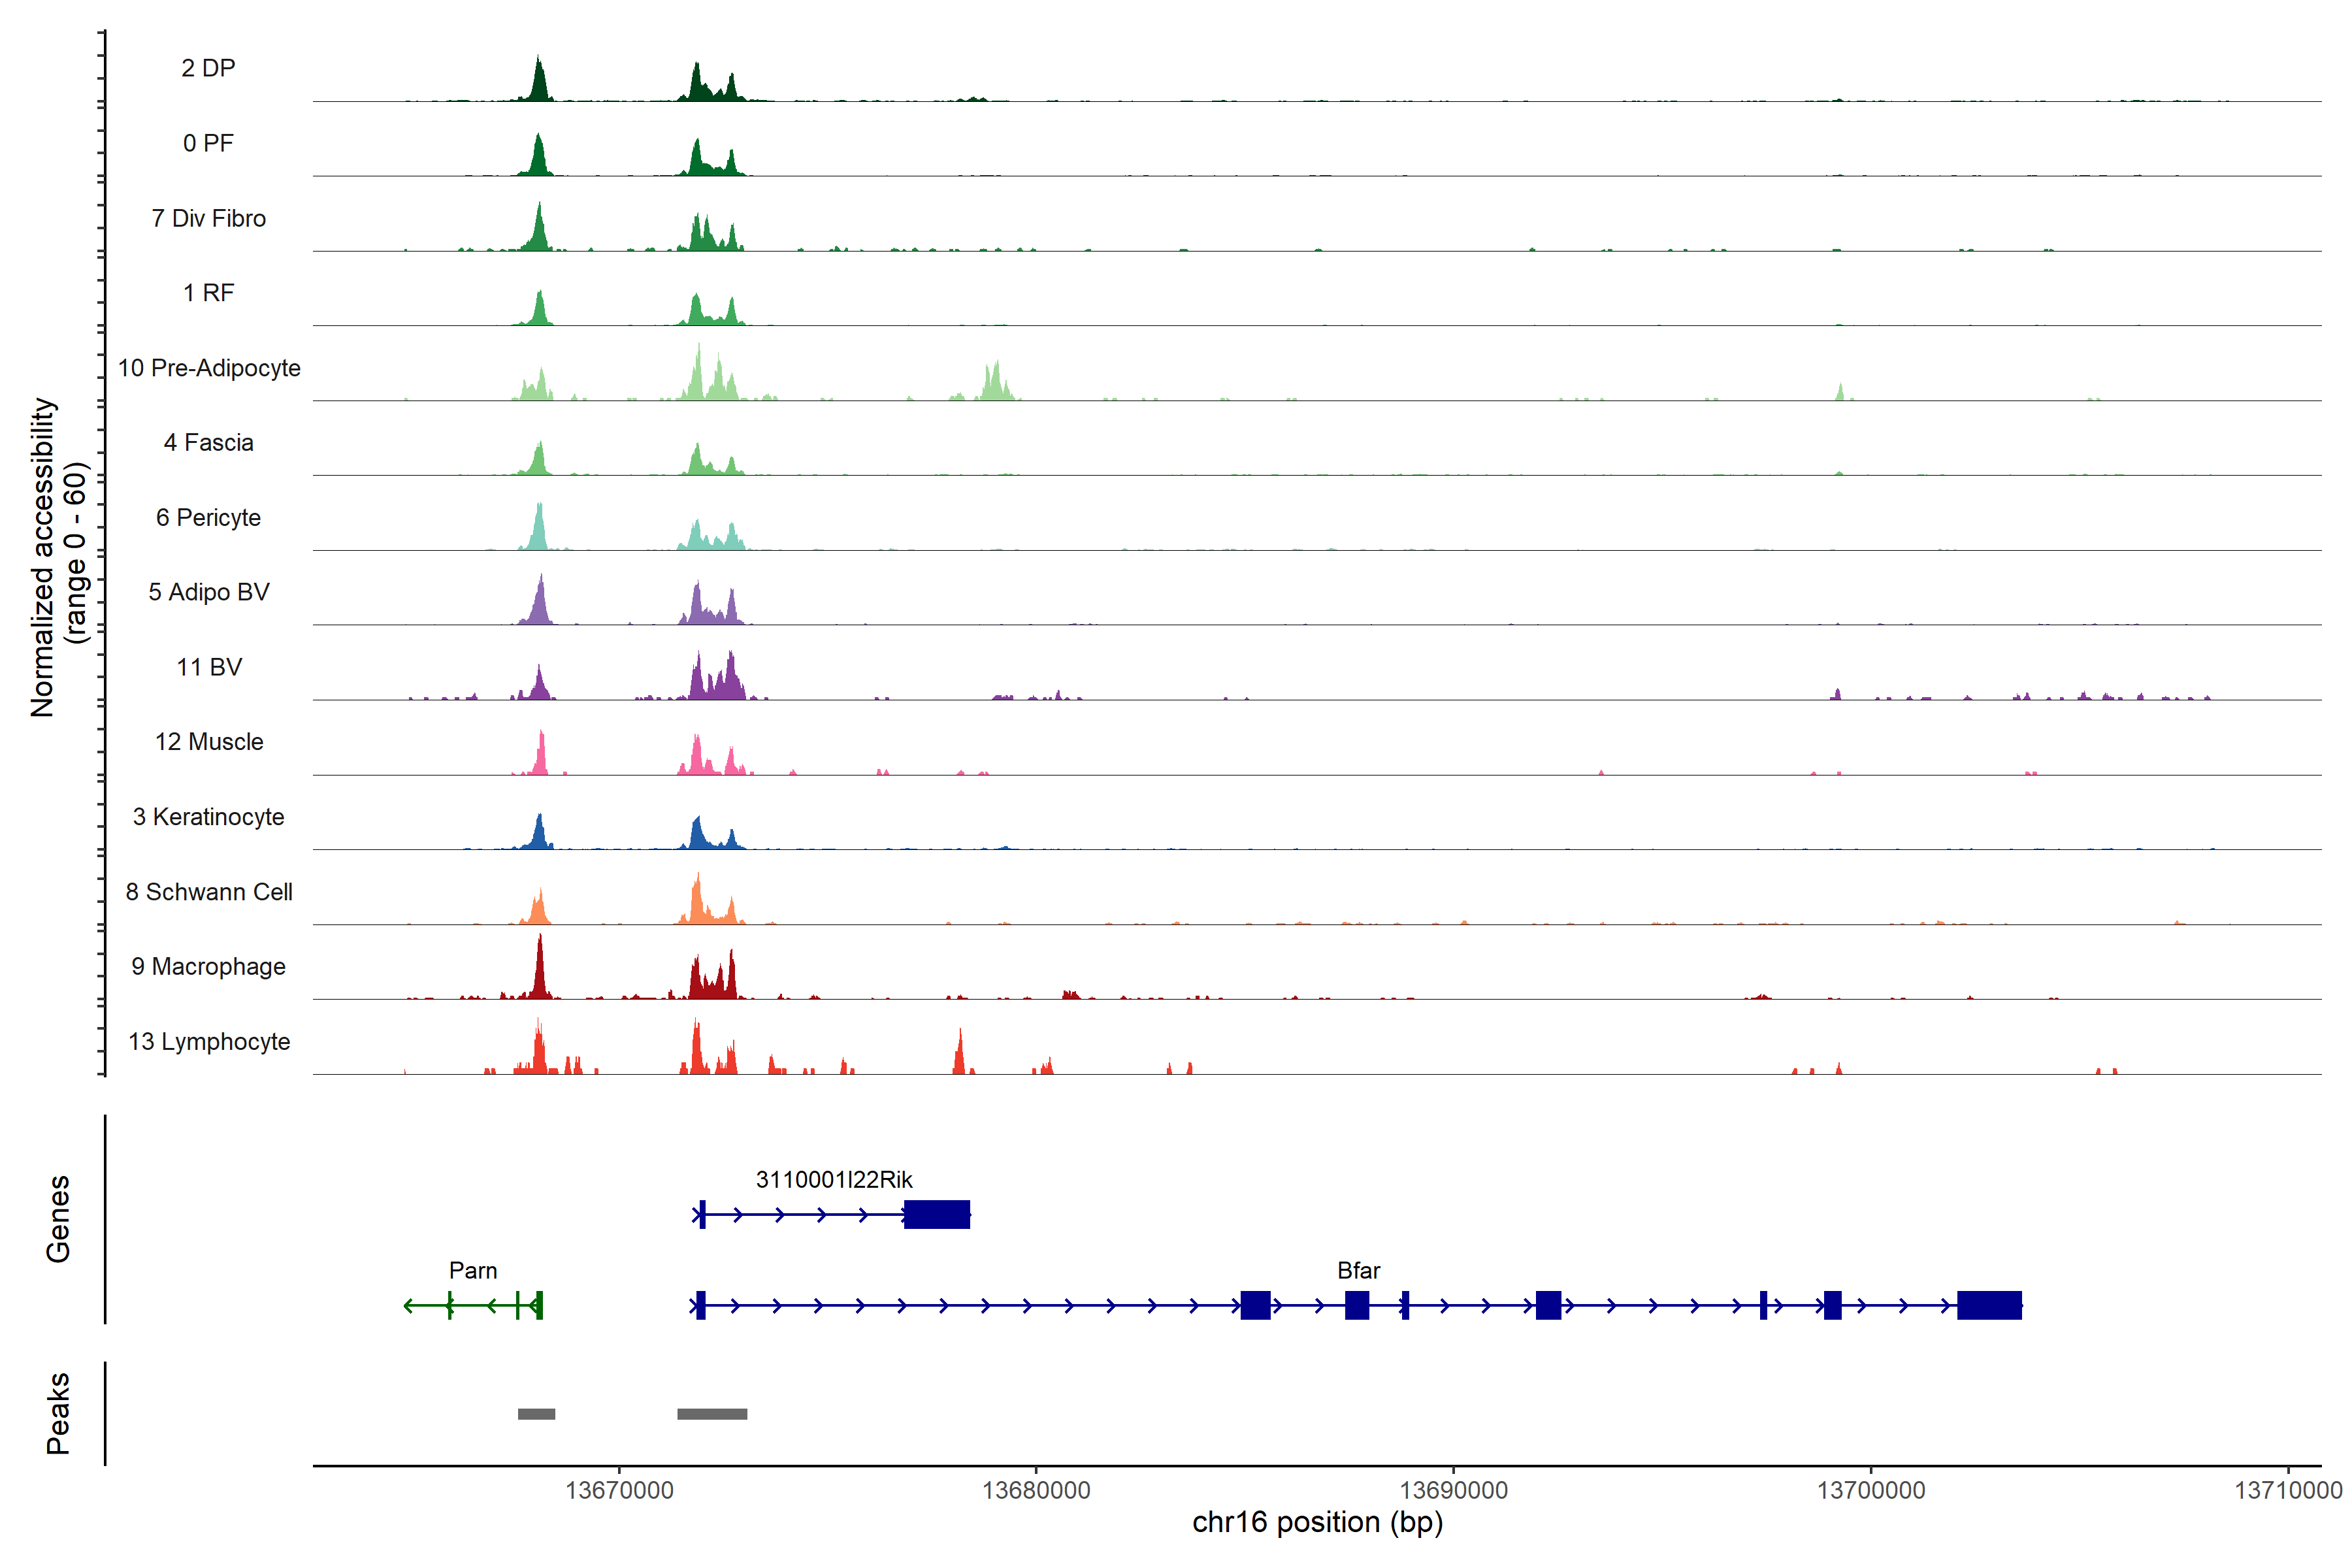Click the 10 Pre-Adipocyte track label
Image resolution: width=2352 pixels, height=1568 pixels.
click(209, 368)
